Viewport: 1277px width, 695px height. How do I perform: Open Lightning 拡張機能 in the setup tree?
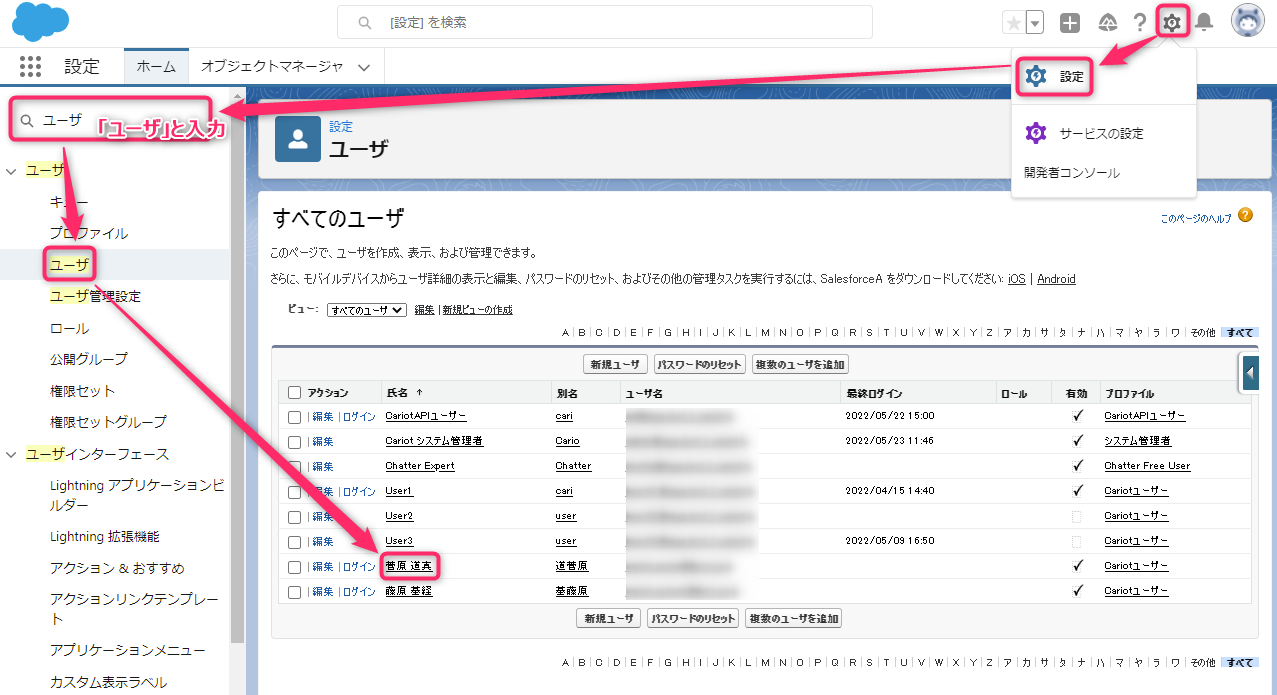point(105,537)
